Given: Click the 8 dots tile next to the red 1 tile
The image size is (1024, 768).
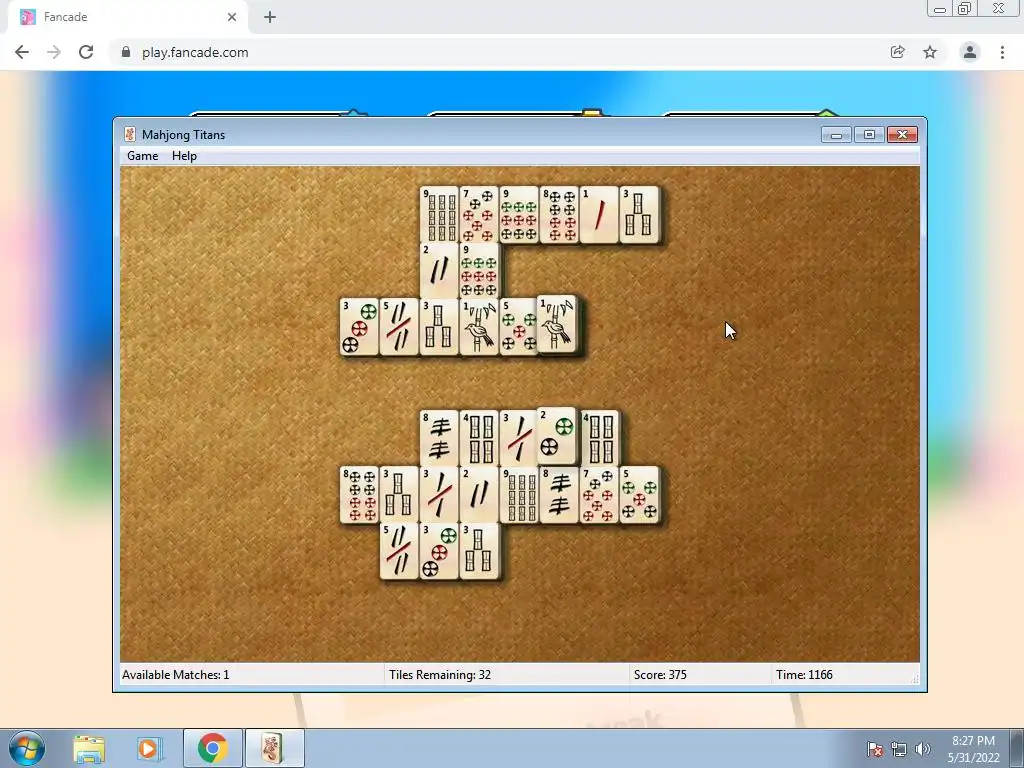Looking at the screenshot, I should 559,215.
